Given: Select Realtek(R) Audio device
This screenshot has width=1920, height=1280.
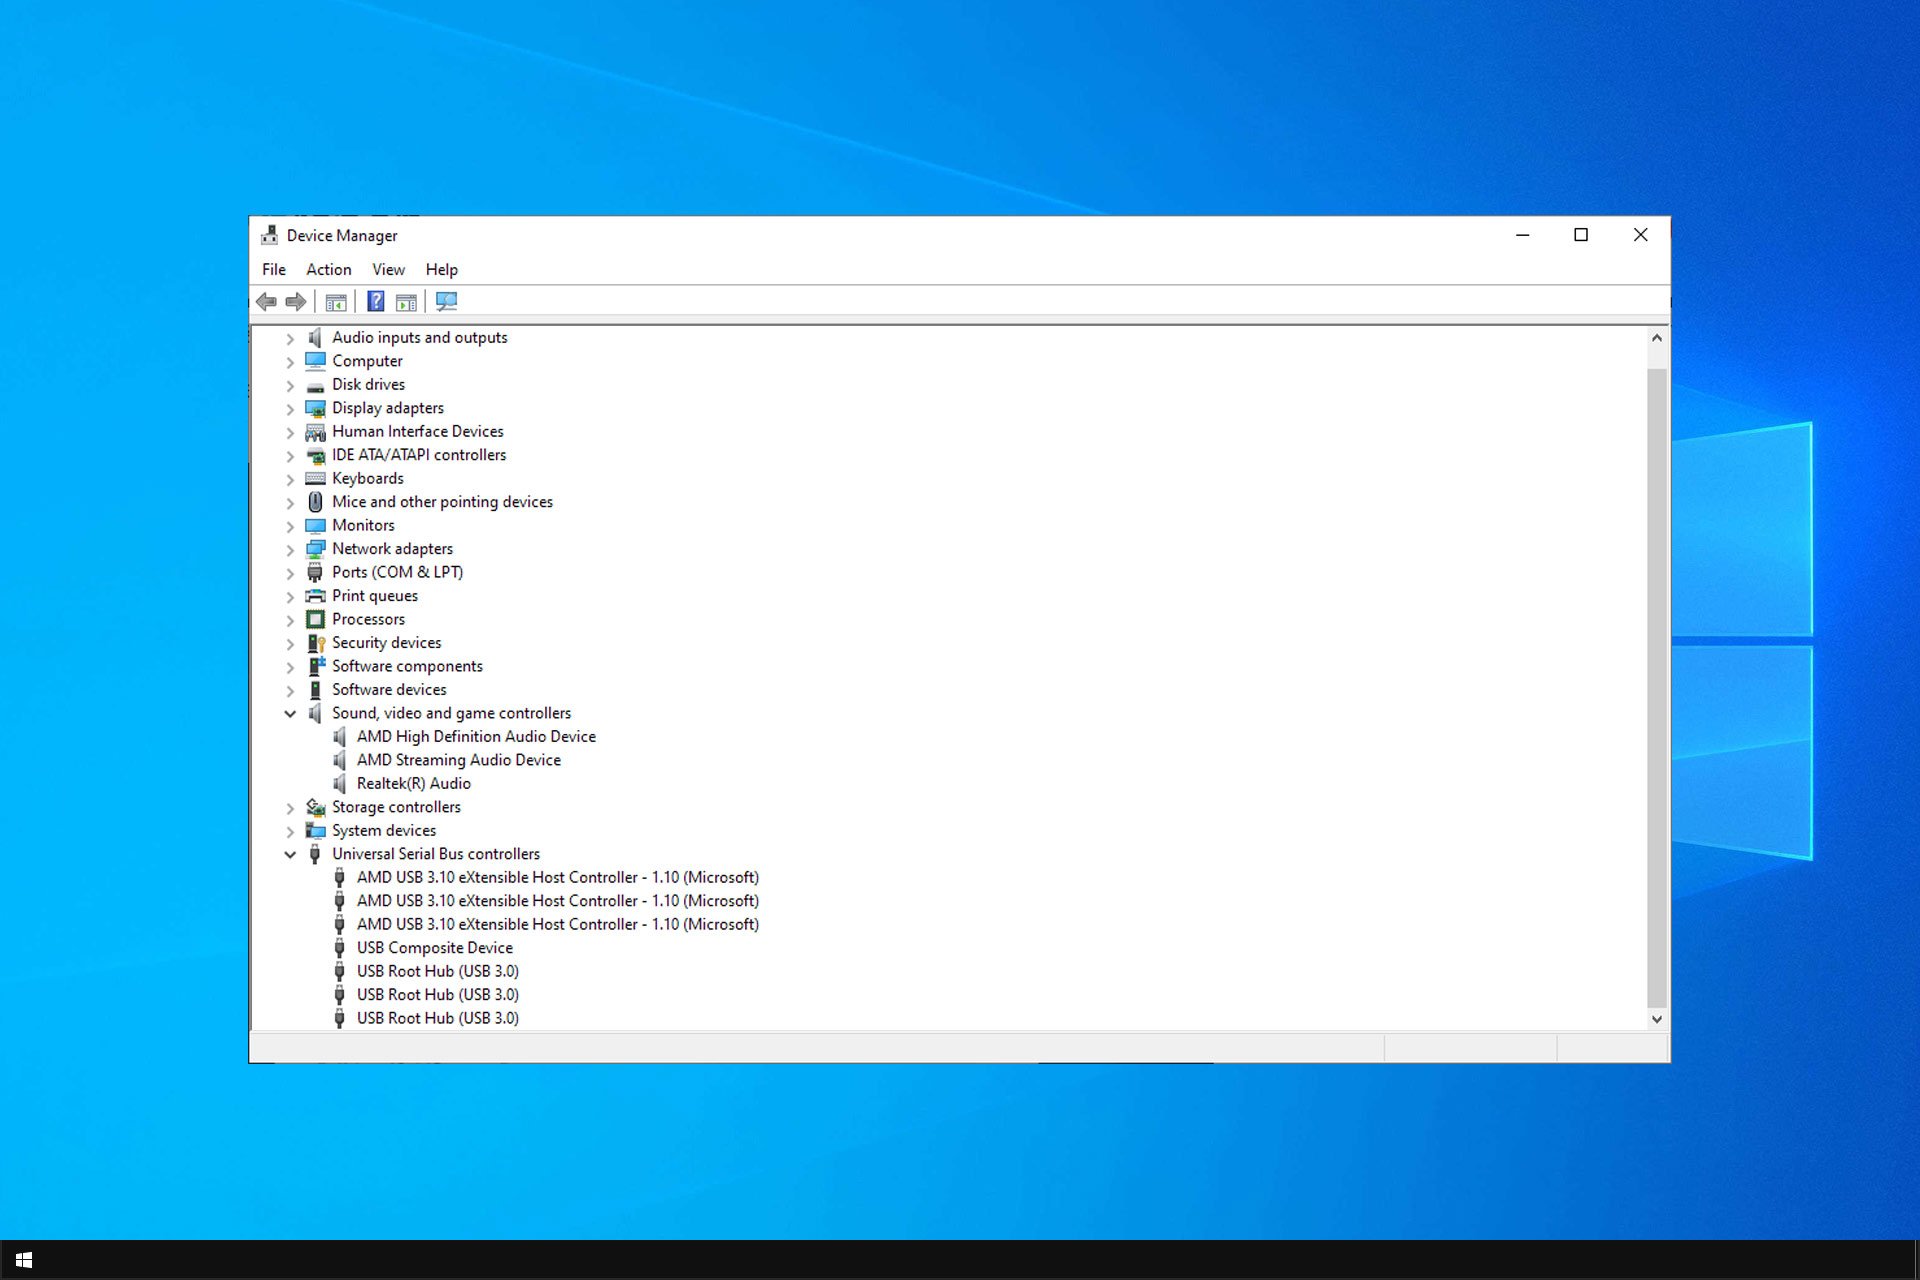Looking at the screenshot, I should coord(413,783).
